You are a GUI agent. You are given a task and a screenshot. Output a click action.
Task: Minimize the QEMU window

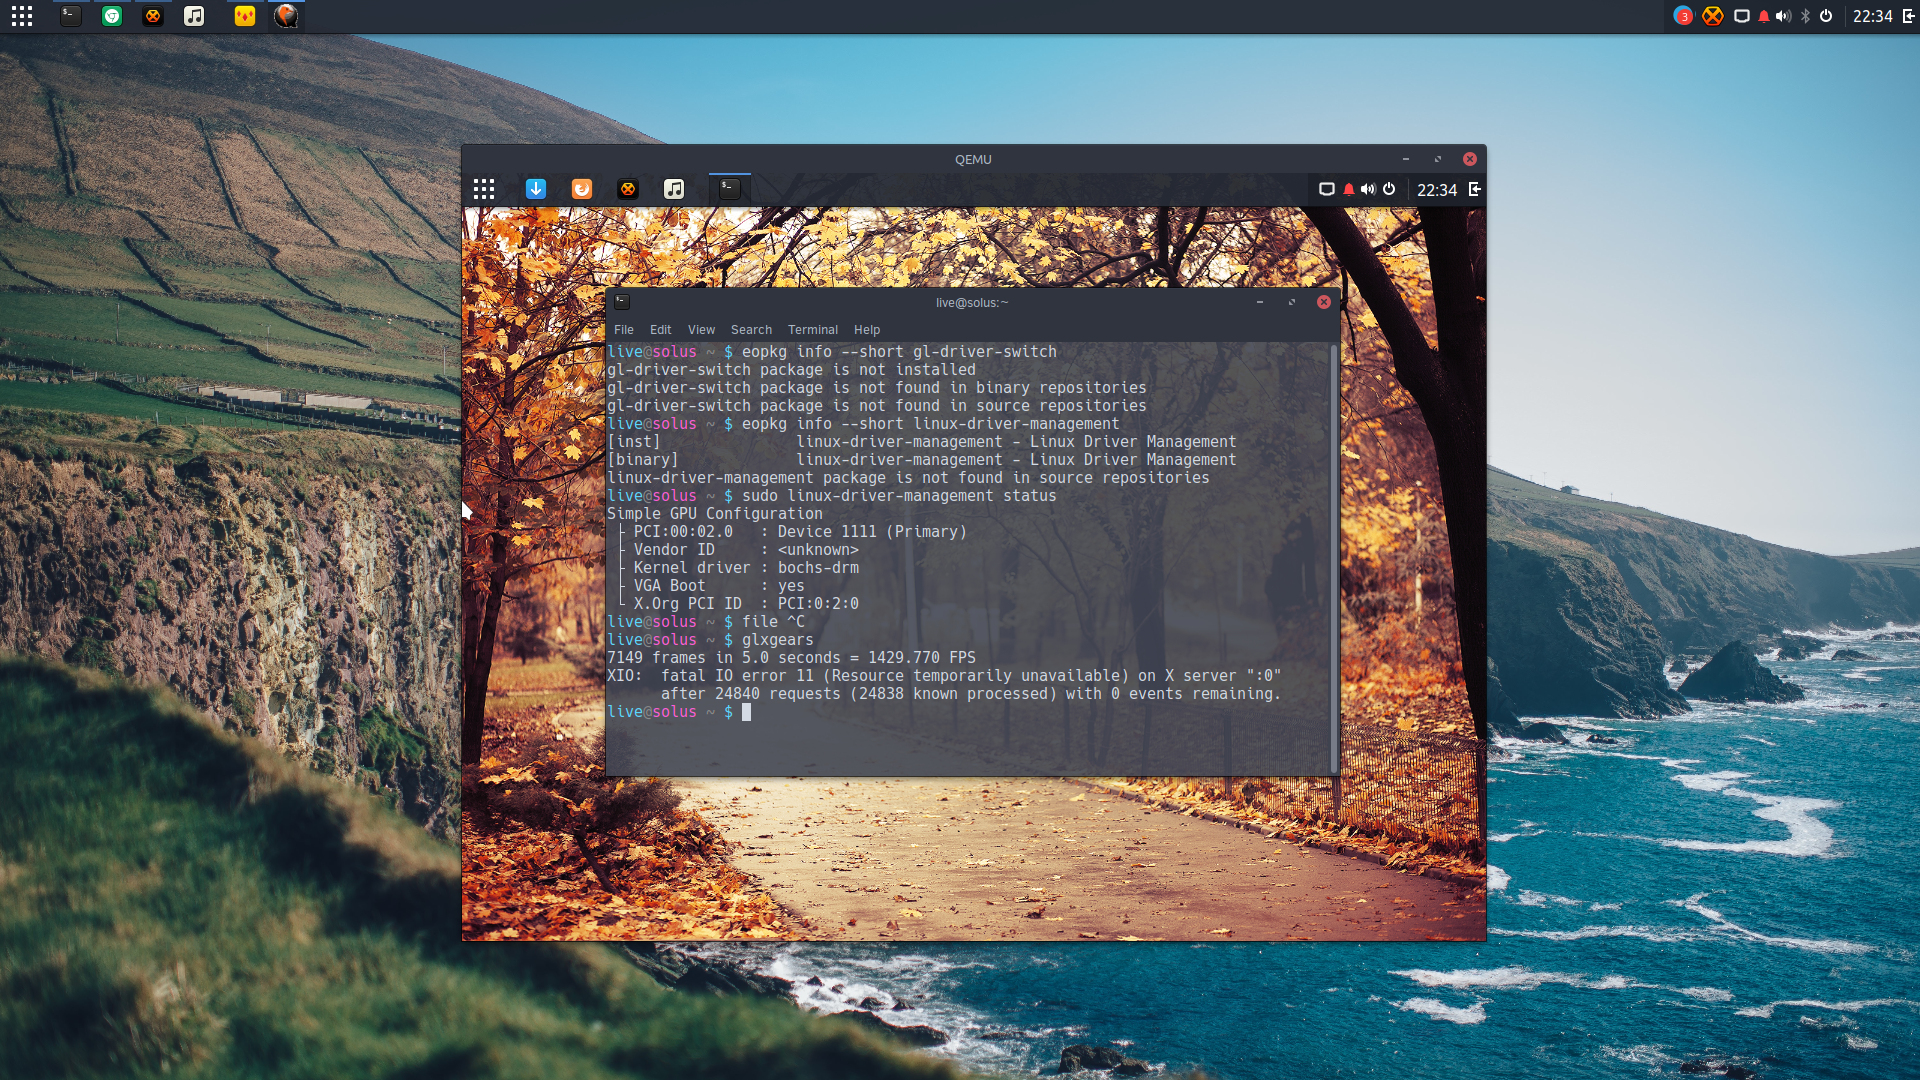click(x=1406, y=159)
